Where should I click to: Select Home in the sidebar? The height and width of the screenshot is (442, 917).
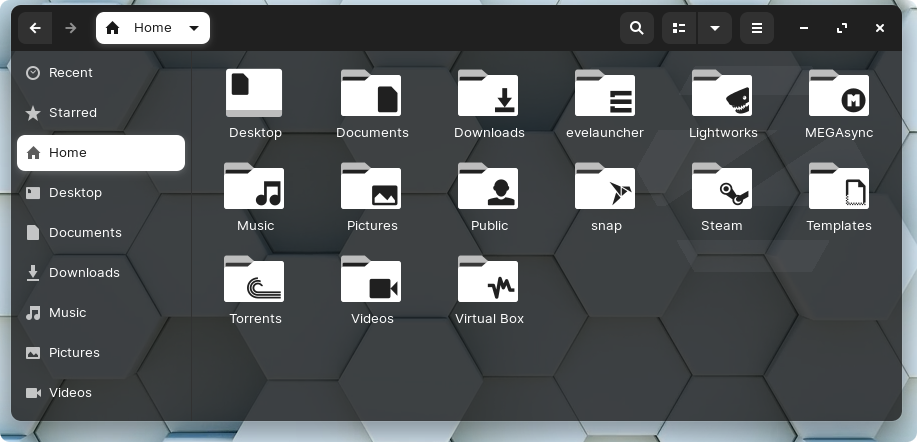[101, 153]
